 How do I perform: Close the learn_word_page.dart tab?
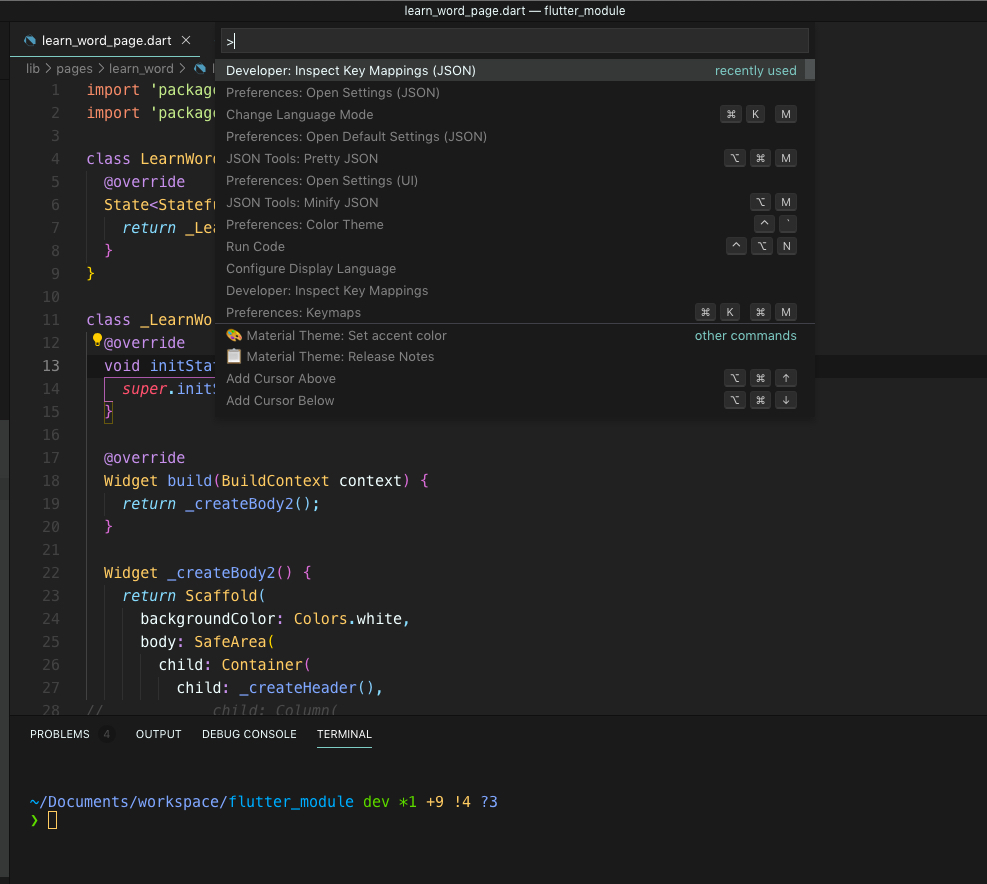[185, 41]
